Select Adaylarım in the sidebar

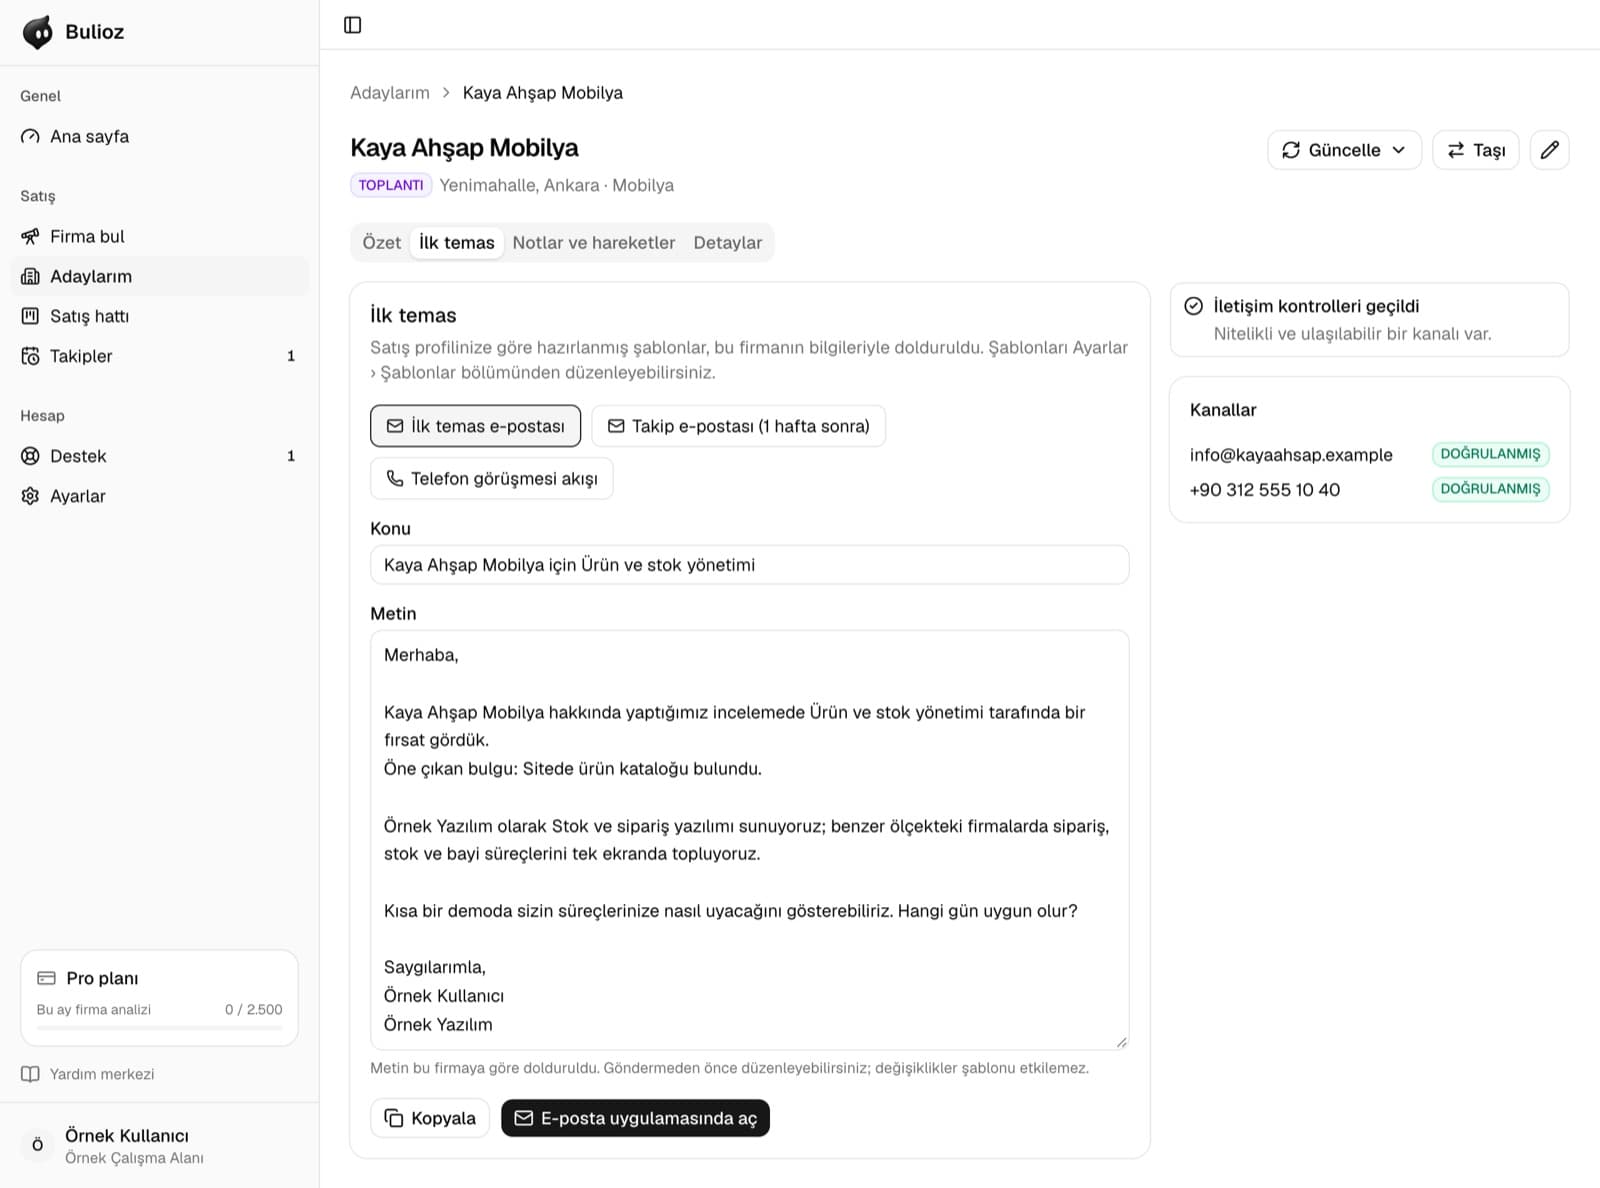(x=160, y=276)
